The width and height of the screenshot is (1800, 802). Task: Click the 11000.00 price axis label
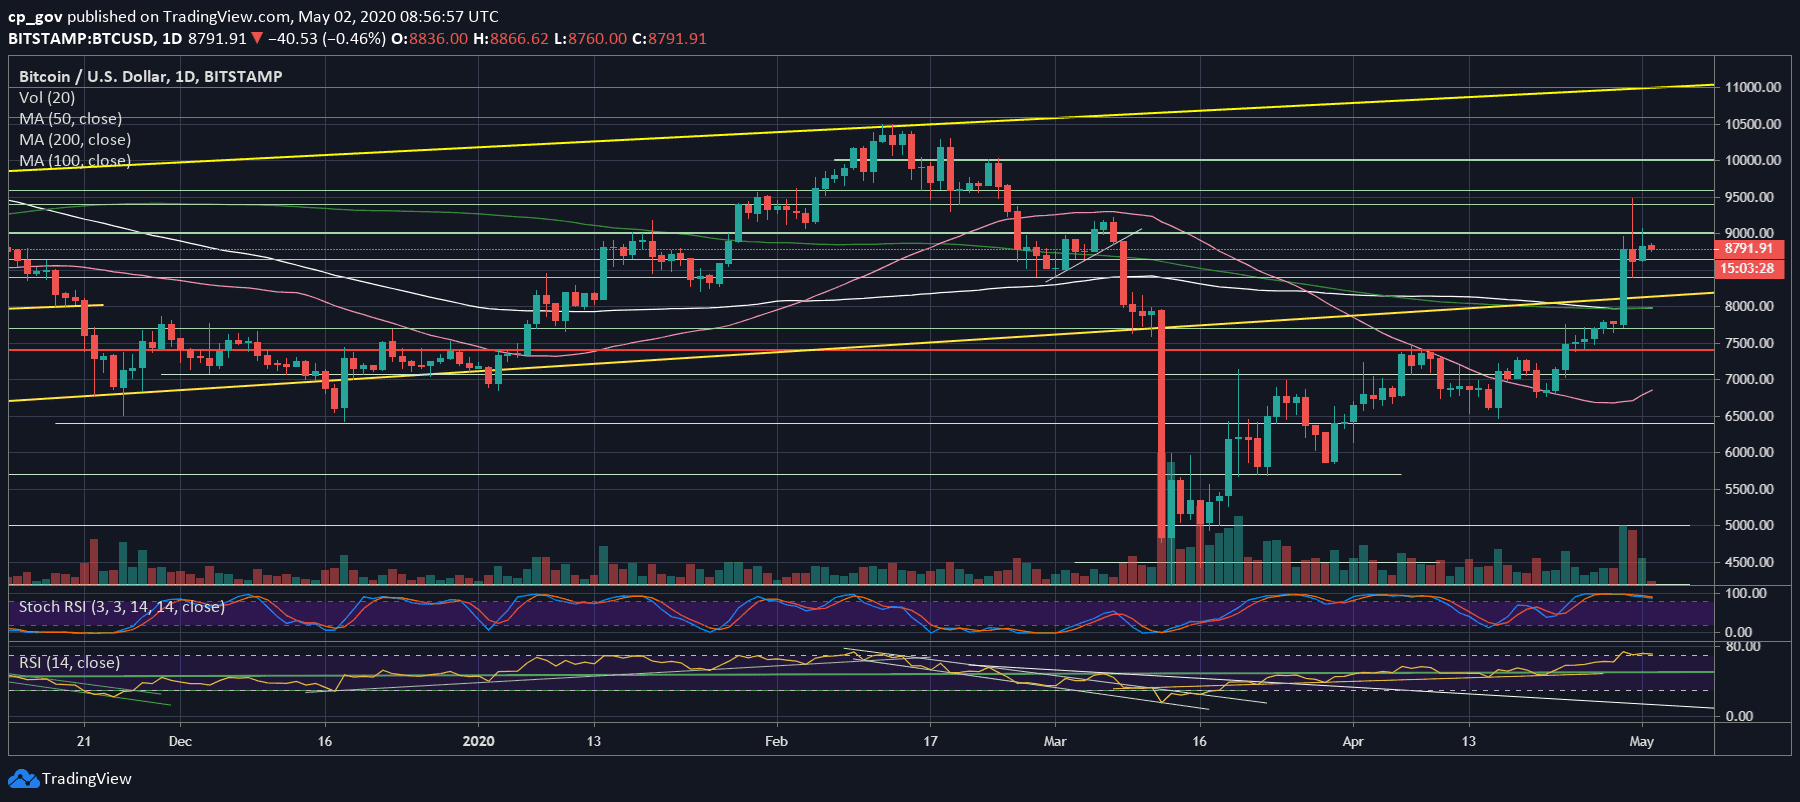point(1752,87)
